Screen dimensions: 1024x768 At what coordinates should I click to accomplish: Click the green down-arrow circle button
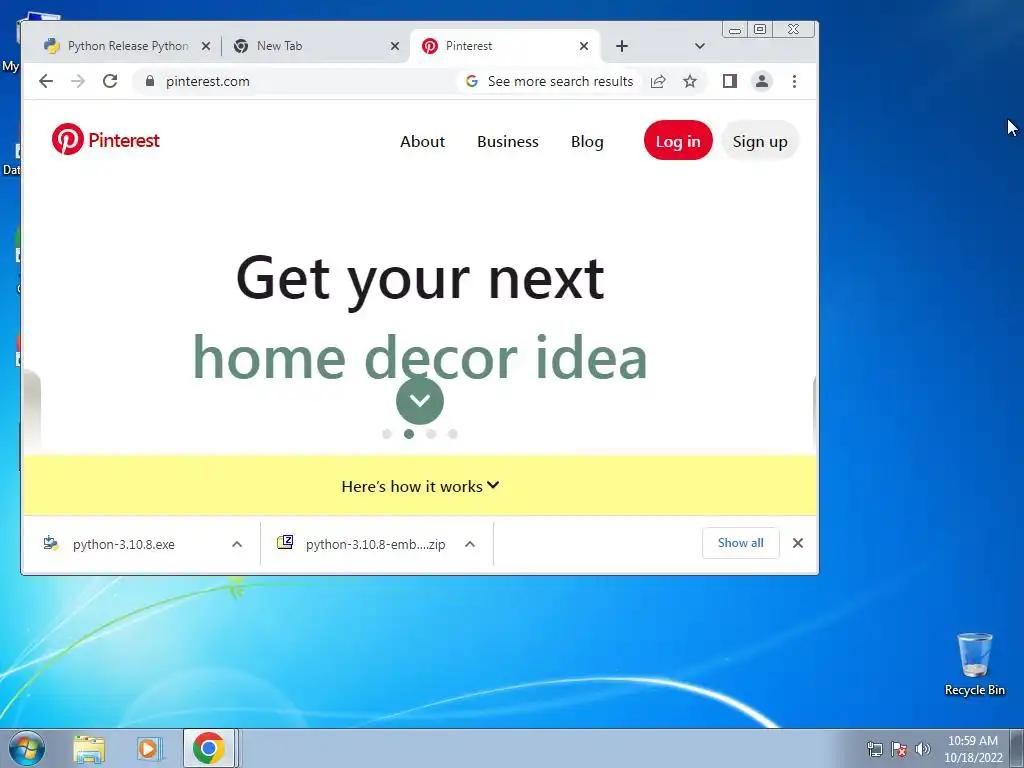click(x=419, y=400)
